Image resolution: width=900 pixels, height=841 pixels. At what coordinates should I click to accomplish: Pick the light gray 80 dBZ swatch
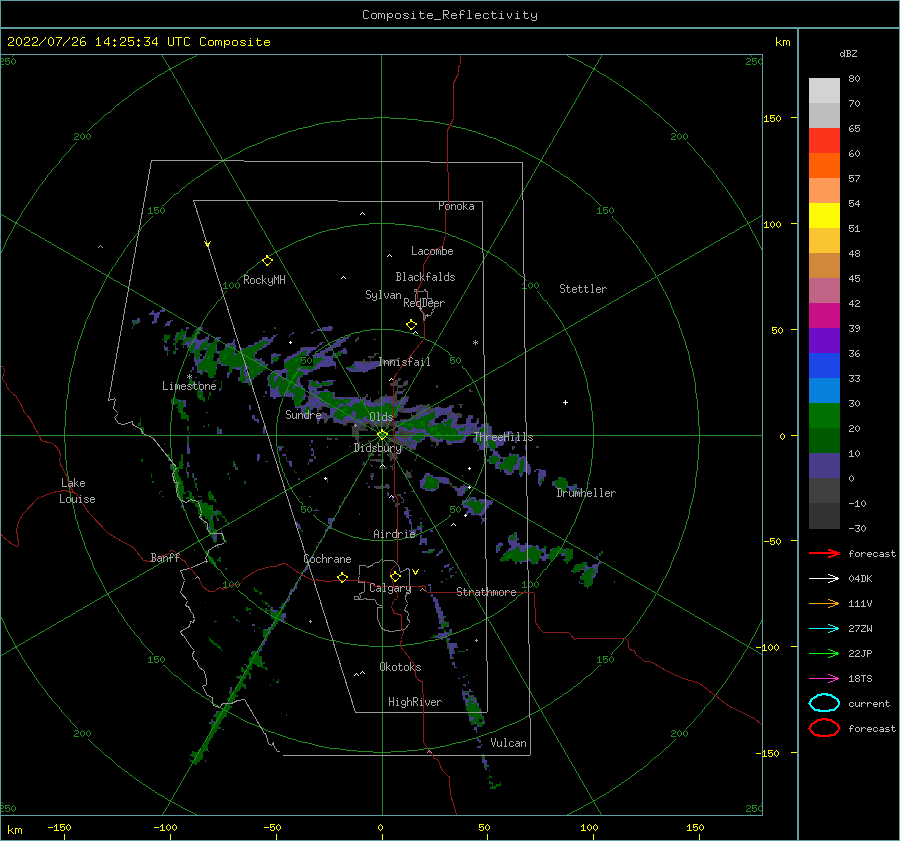coord(824,90)
